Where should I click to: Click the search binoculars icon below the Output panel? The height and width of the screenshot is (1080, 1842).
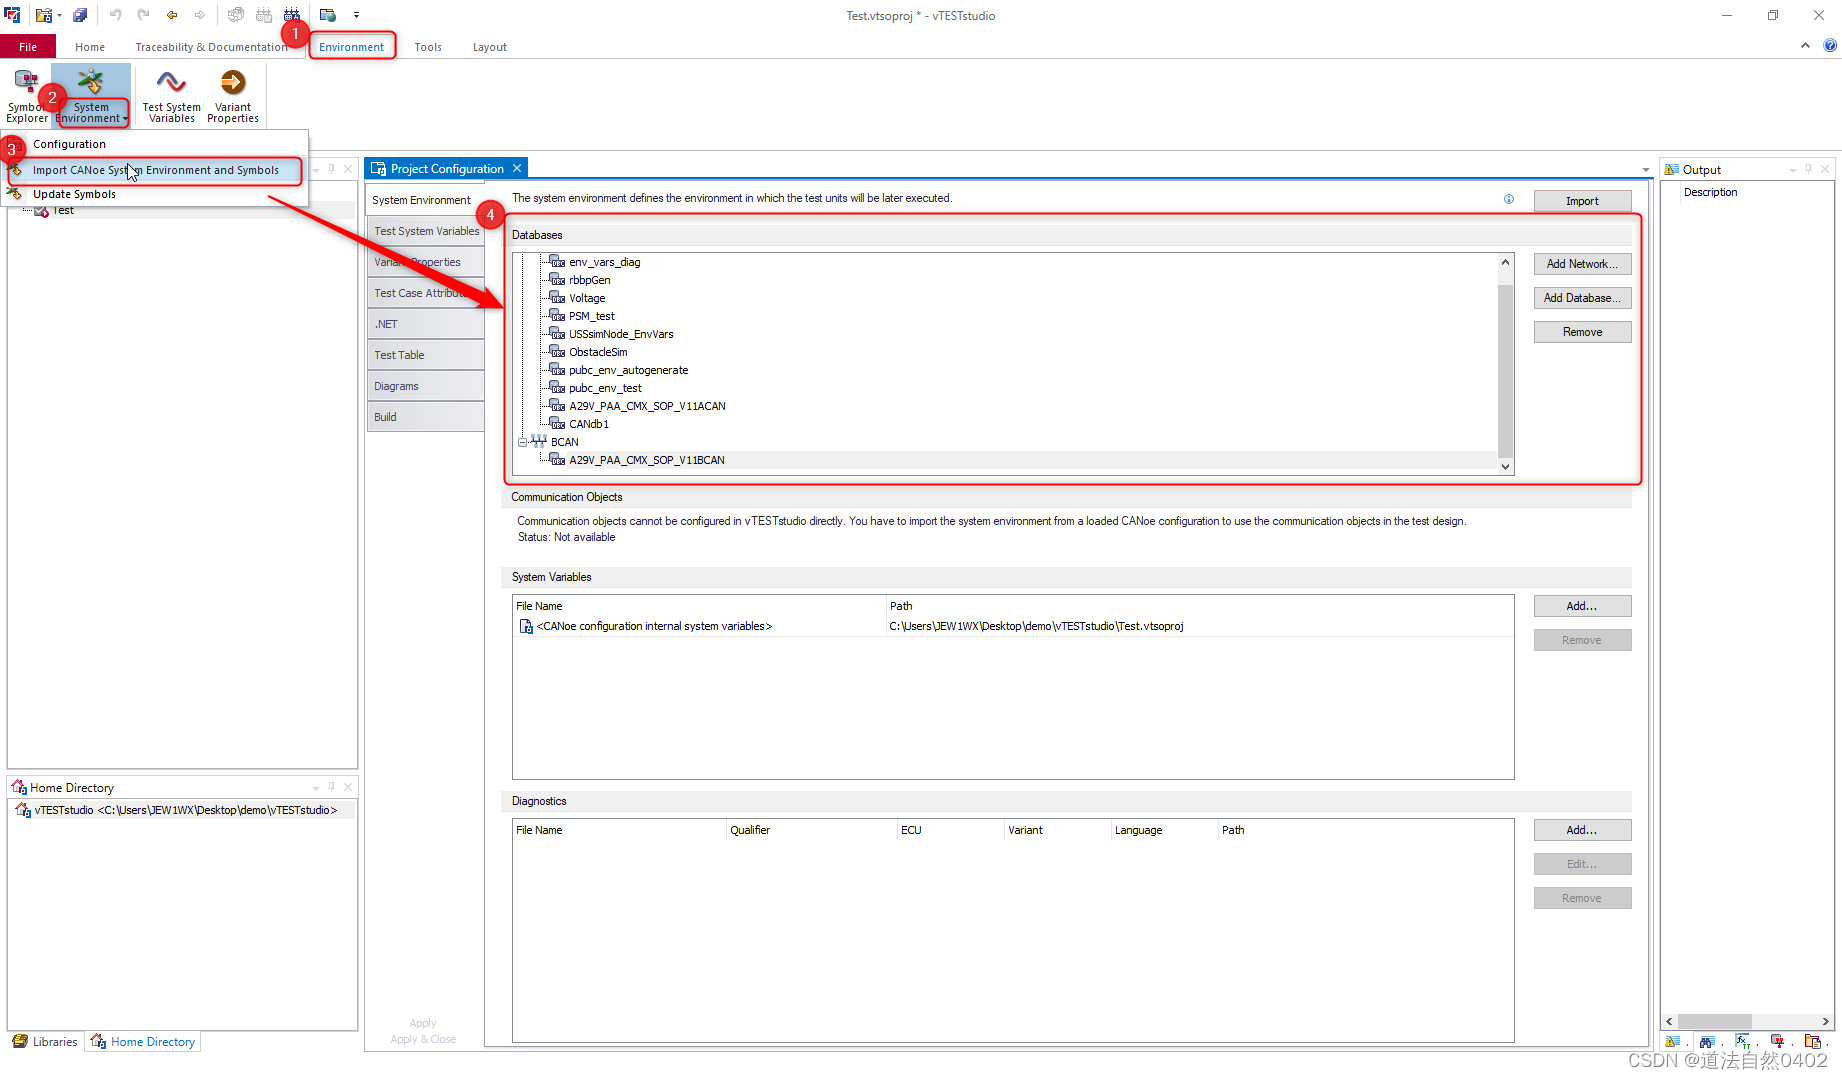pyautogui.click(x=1707, y=1041)
